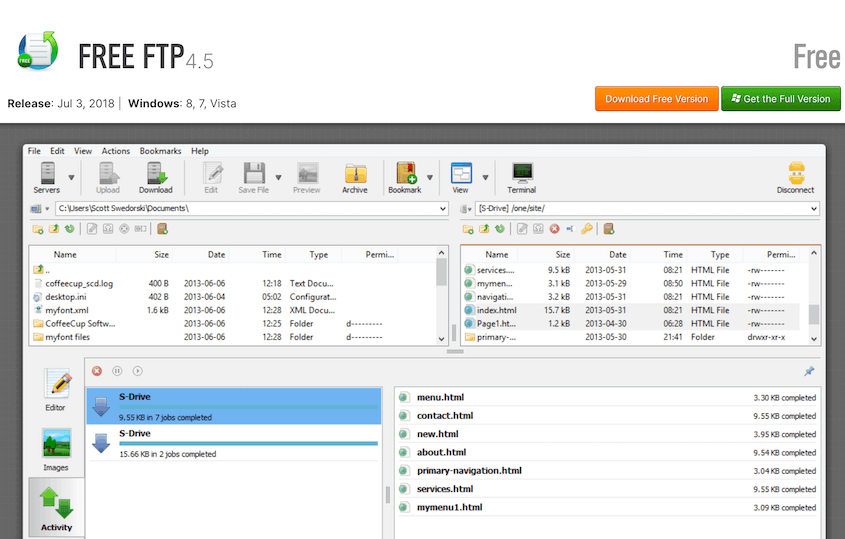Image resolution: width=845 pixels, height=539 pixels.
Task: Add bookmark from remote pane toolbar
Action: tap(609, 229)
